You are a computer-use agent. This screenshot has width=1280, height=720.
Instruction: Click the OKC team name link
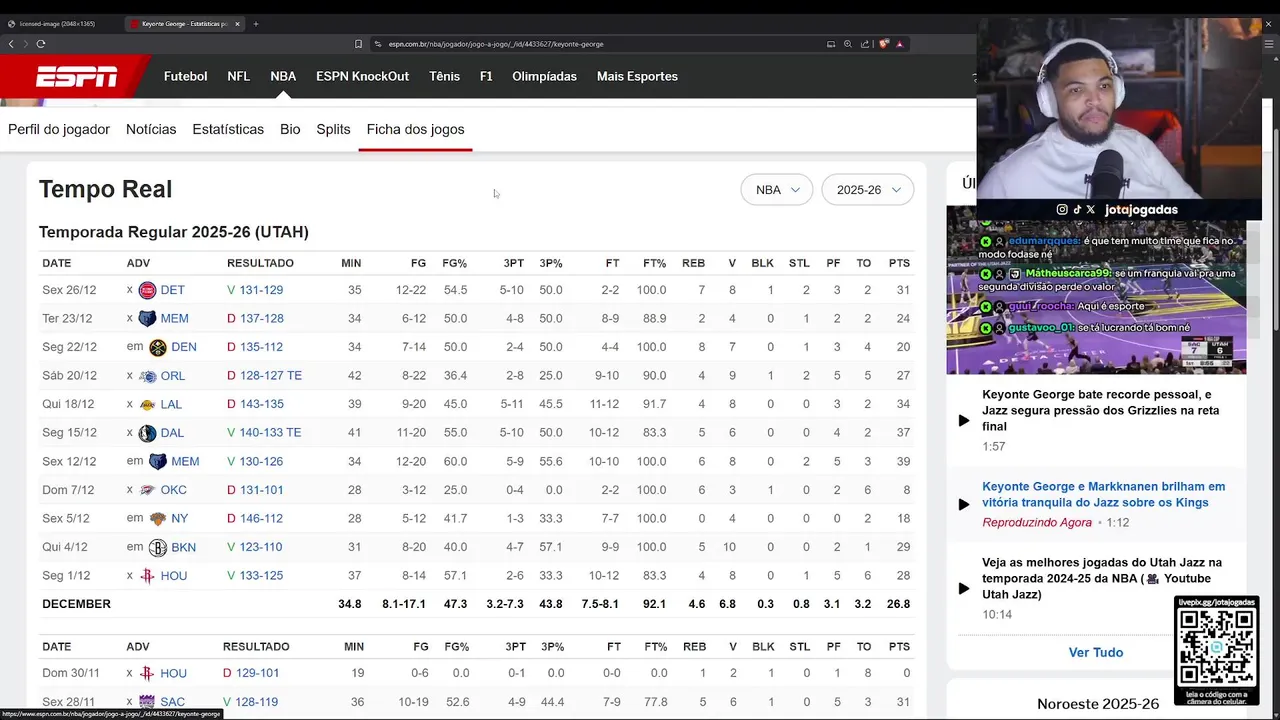pos(173,490)
